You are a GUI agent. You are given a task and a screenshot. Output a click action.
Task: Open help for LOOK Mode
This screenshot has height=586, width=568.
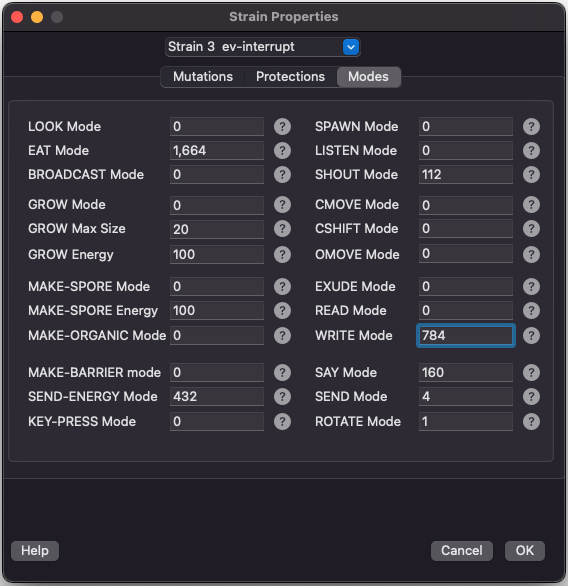(x=282, y=127)
